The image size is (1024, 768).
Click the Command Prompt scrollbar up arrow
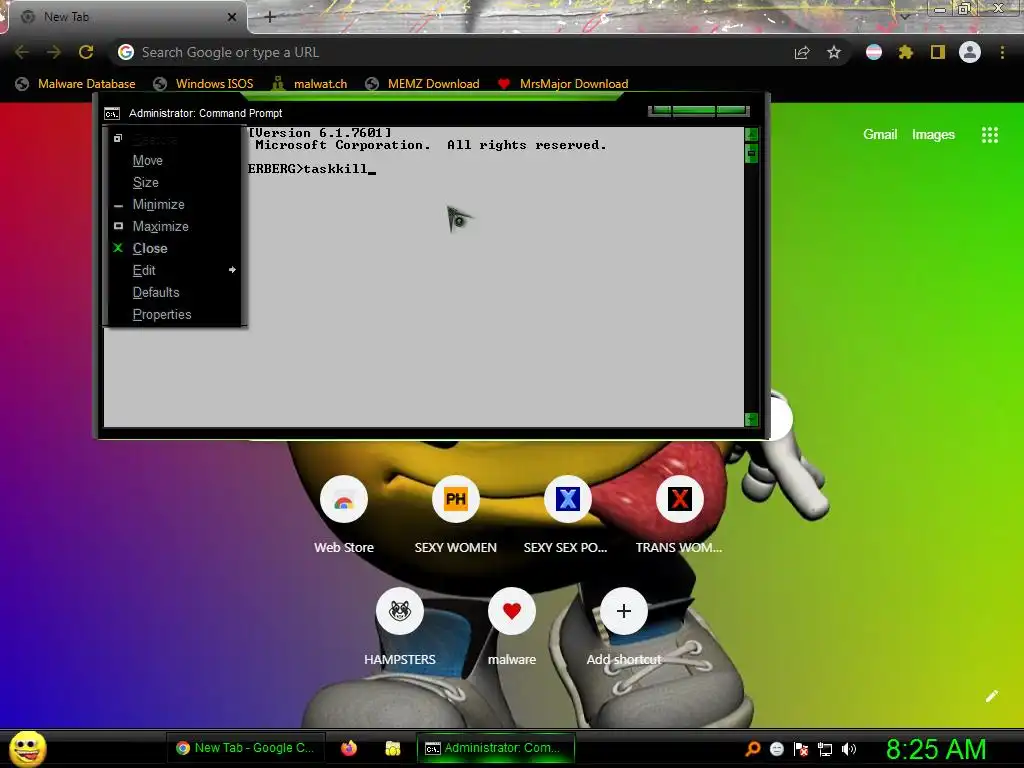pos(752,135)
